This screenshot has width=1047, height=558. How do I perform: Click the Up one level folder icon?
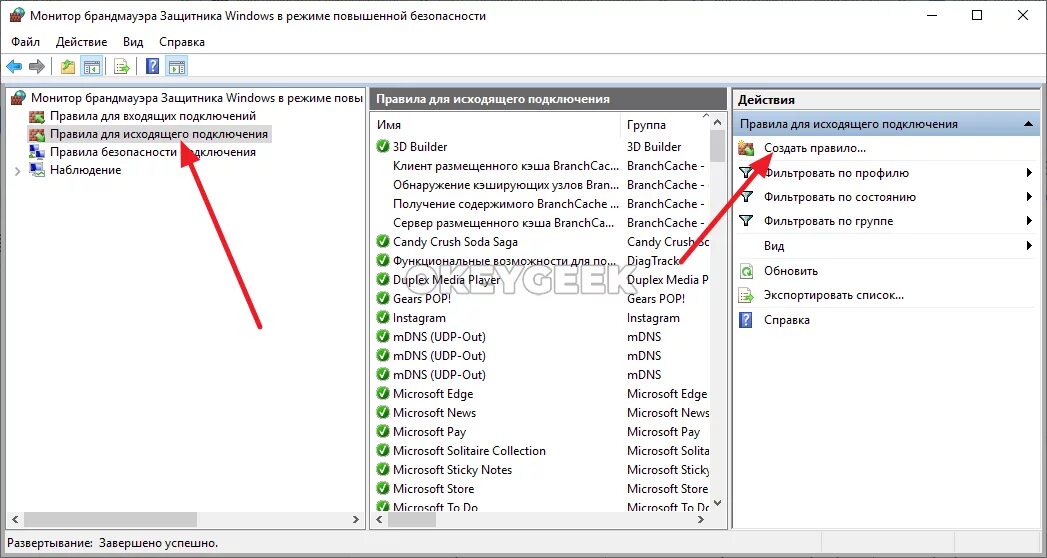pos(67,66)
